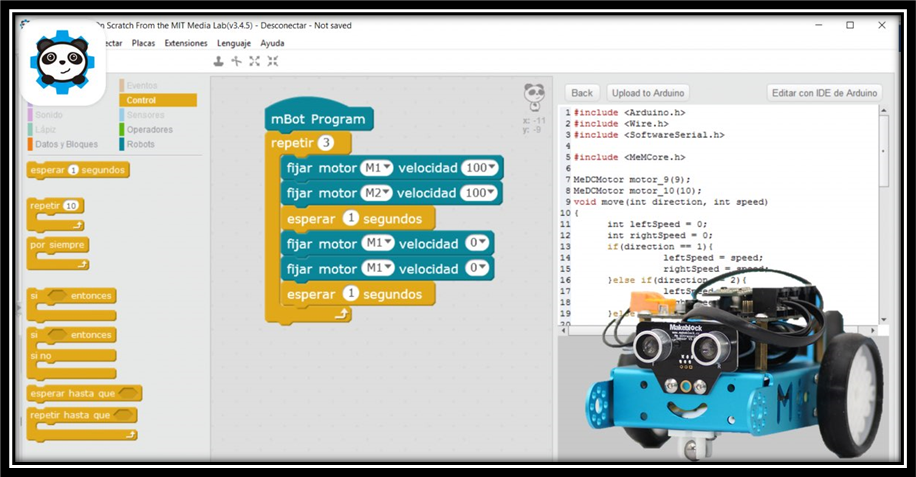
Task: Open the M1 dropdown in the last fijar motor block
Action: coord(378,268)
